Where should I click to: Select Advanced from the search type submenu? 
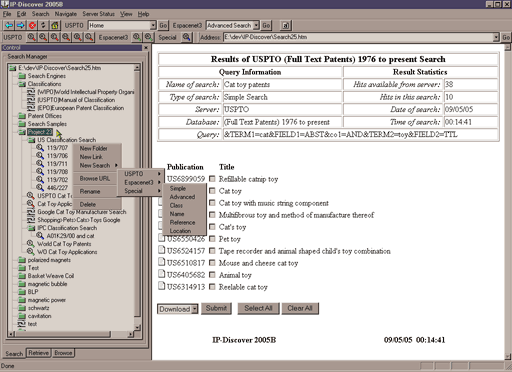(184, 197)
